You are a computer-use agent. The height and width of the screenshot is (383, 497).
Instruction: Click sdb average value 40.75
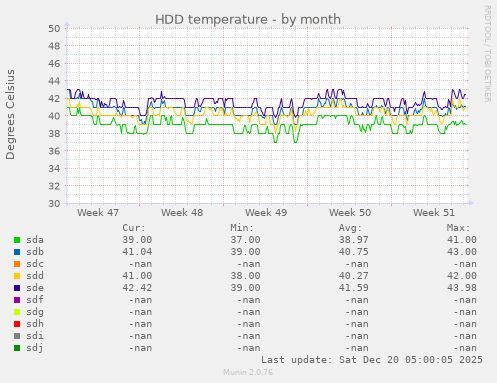click(x=354, y=252)
